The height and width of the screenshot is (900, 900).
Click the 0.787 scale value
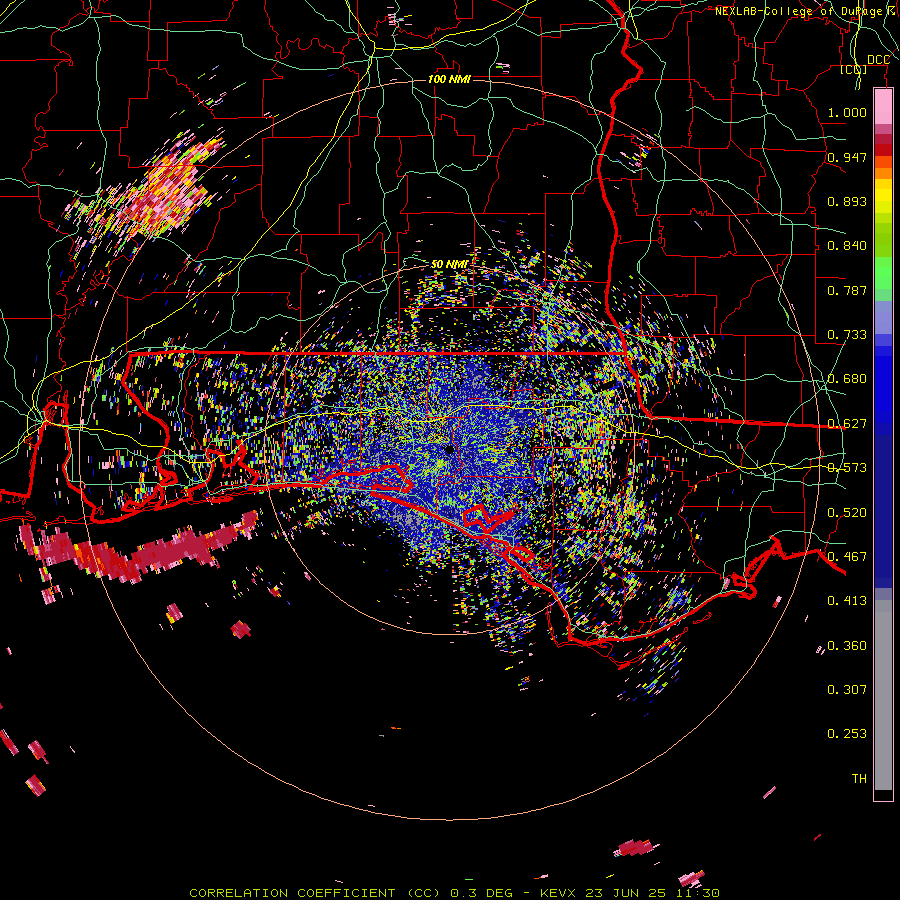847,290
